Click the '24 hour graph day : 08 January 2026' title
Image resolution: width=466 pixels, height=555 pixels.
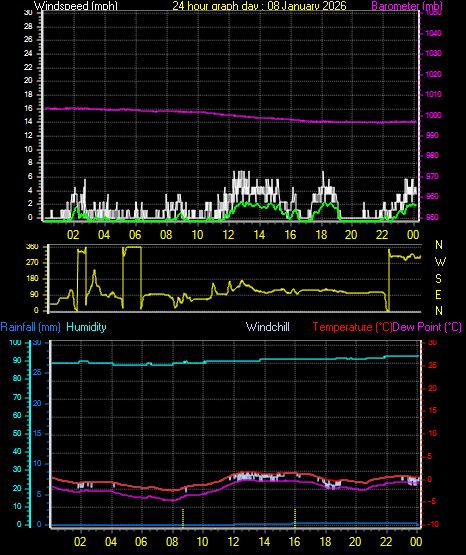tap(259, 5)
